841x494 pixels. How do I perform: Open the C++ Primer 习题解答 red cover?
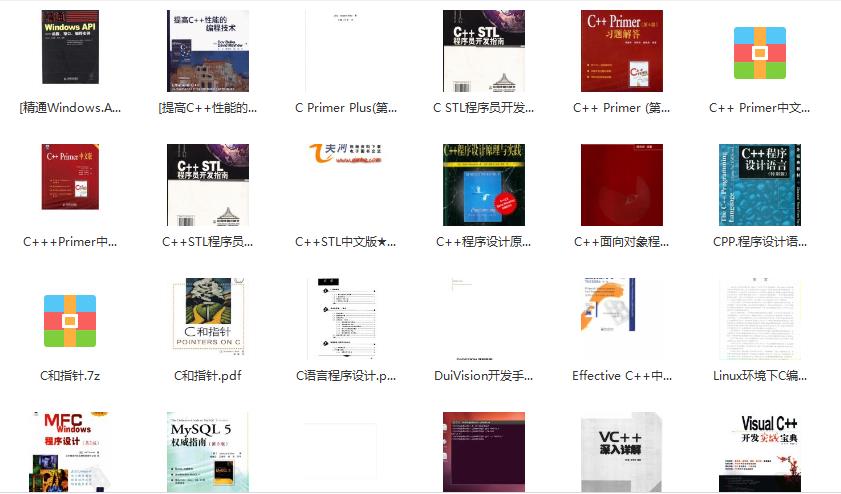coord(622,51)
